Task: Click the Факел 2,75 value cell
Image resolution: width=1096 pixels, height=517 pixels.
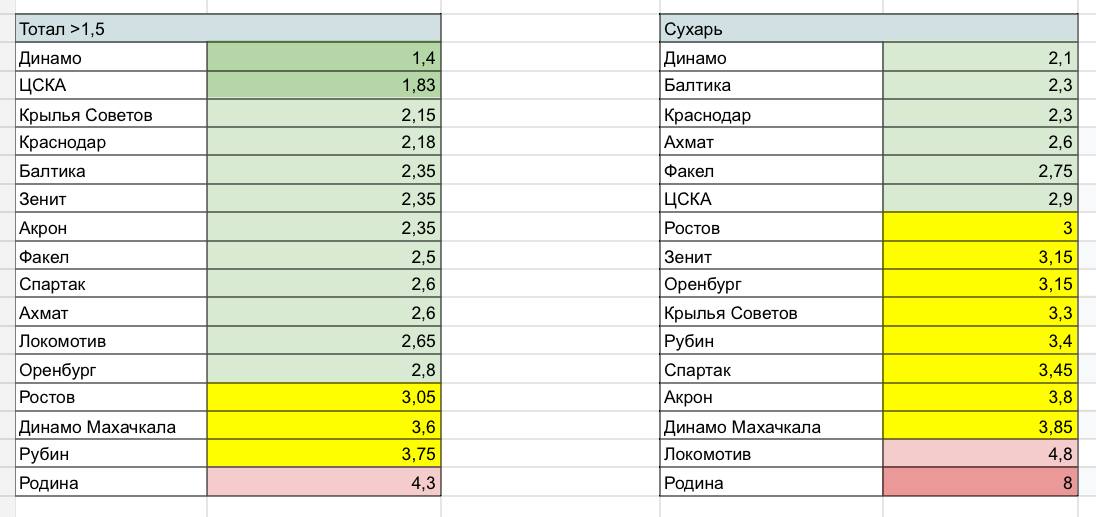Action: click(981, 171)
